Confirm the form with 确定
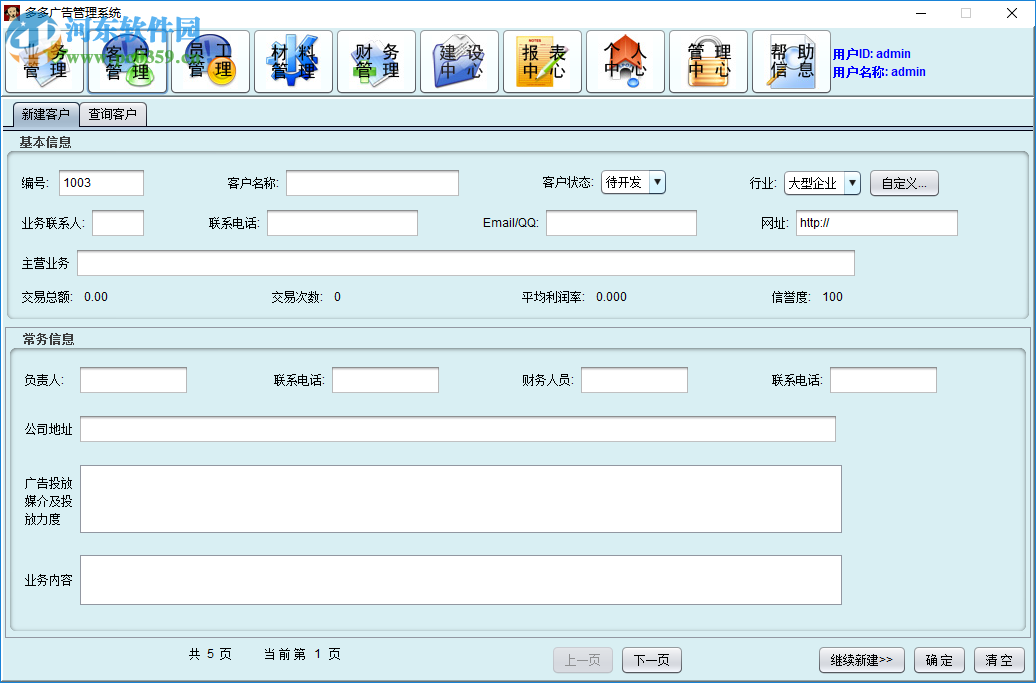Viewport: 1036px width, 683px height. point(939,660)
